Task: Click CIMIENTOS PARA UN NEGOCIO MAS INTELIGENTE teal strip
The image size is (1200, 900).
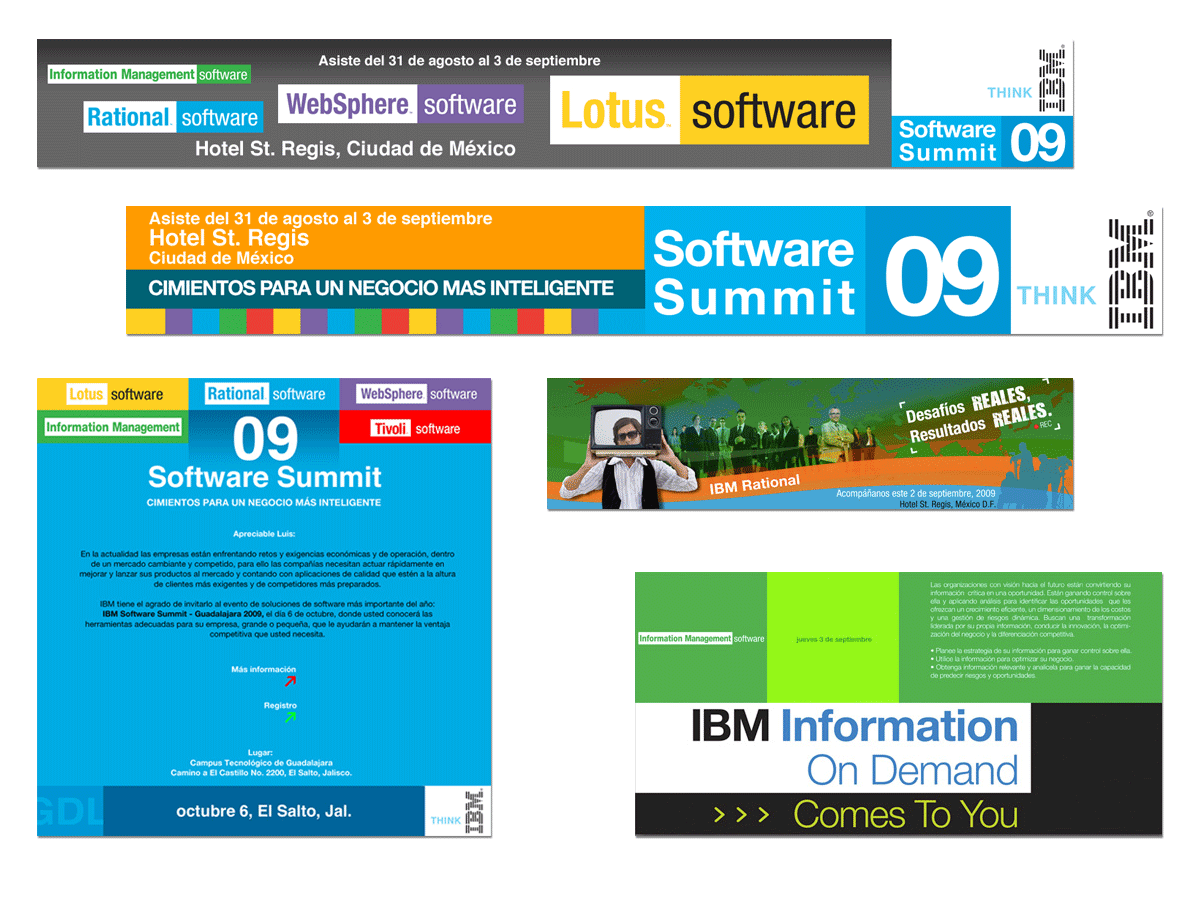Action: click(385, 288)
